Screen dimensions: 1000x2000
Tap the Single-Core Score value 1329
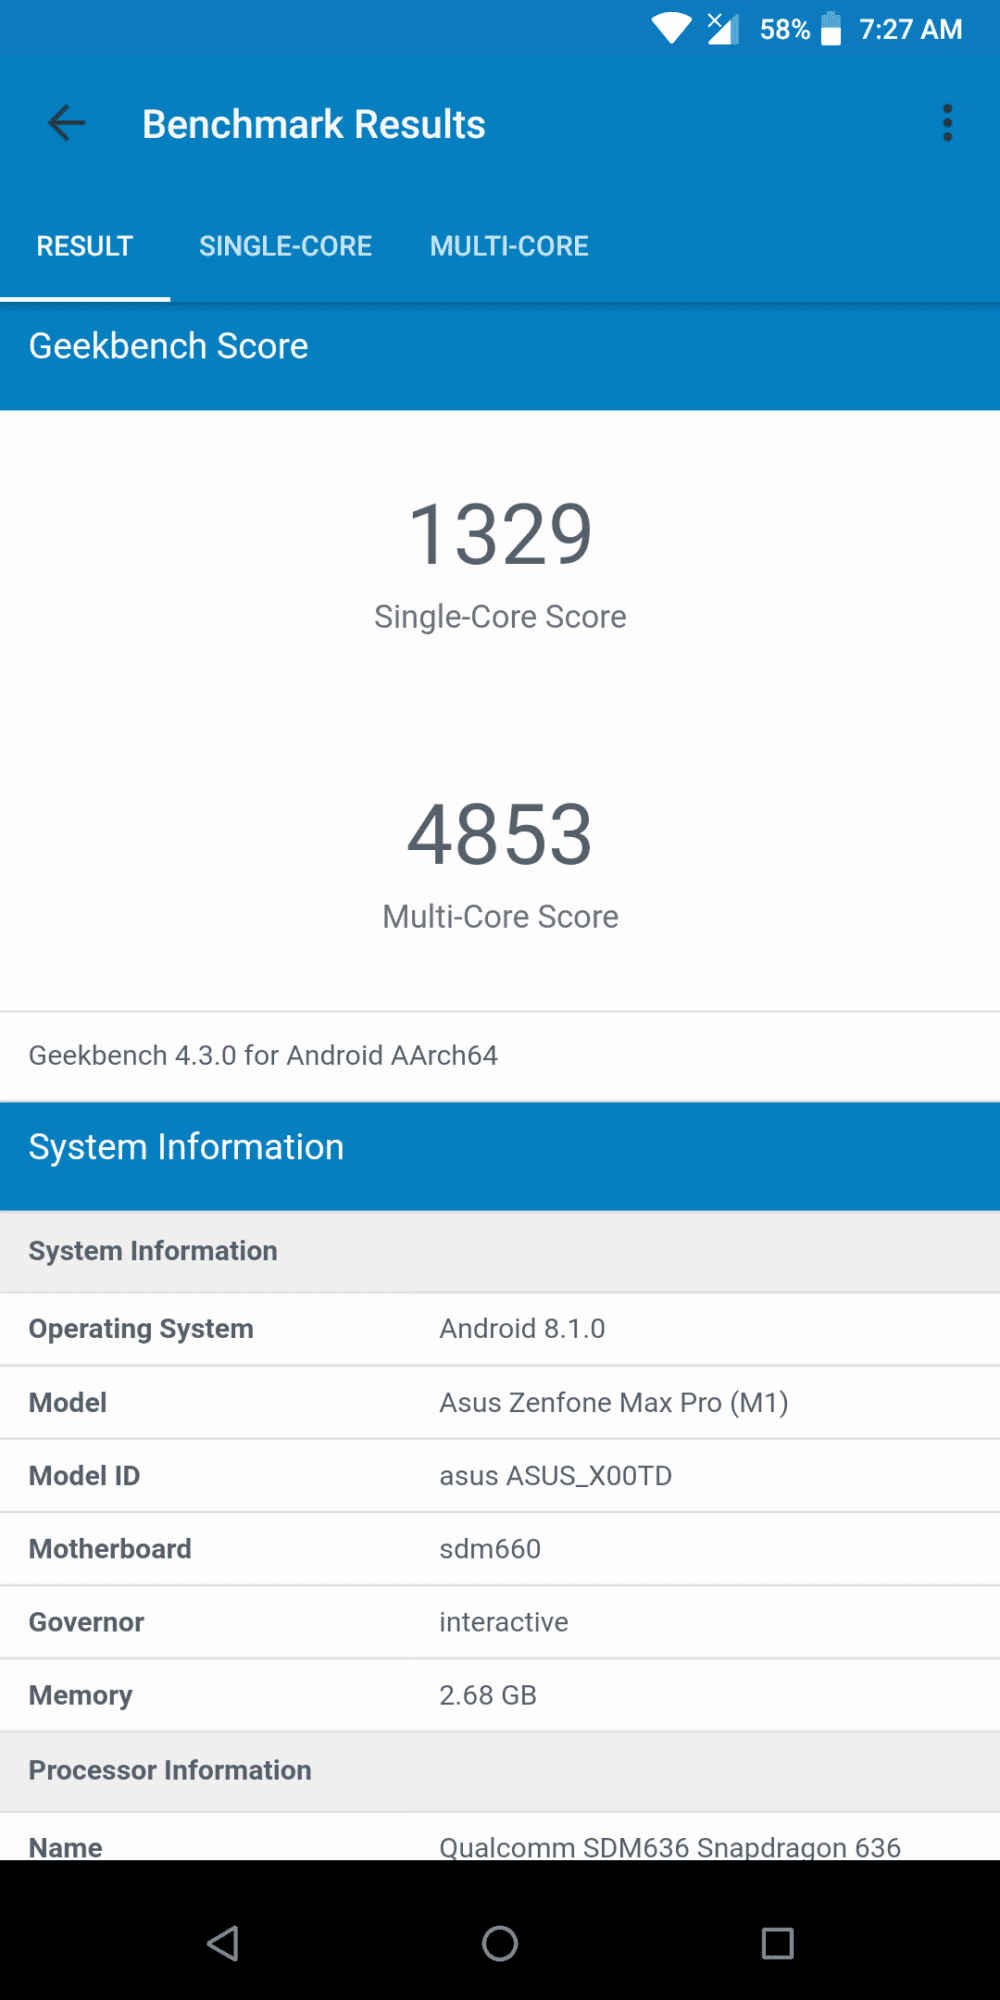[500, 533]
